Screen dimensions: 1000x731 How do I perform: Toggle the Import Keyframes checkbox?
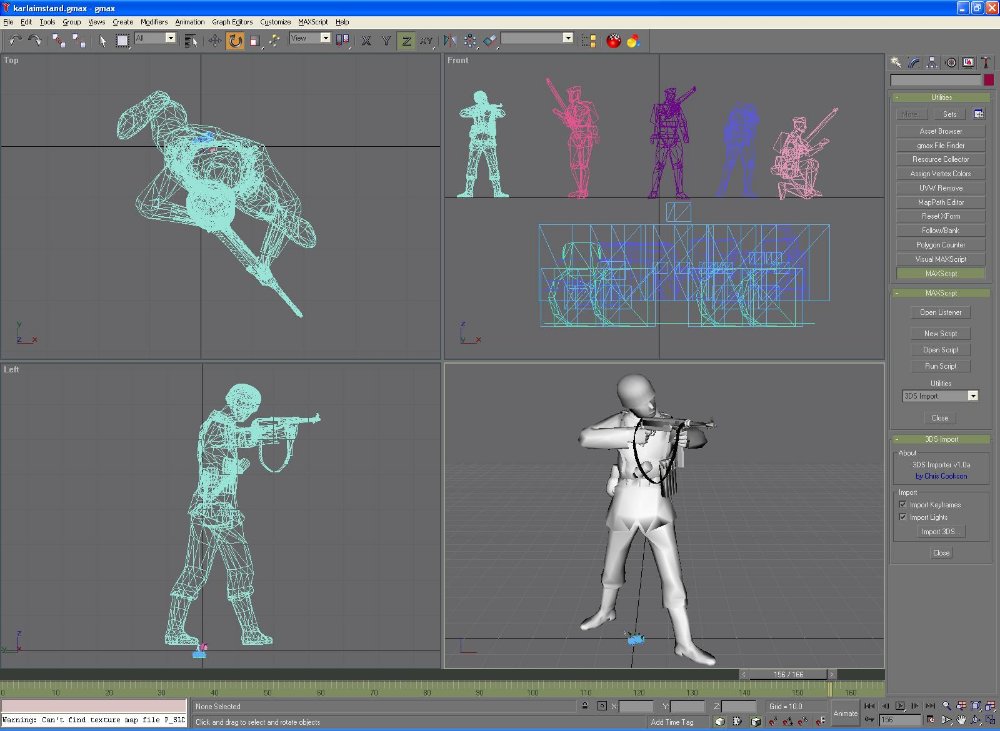click(903, 504)
